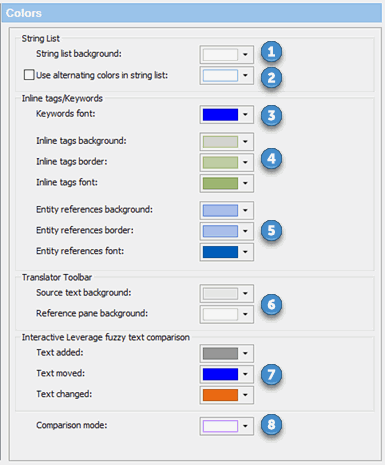
Task: Click the numbered callout badge 2
Action: [271, 78]
